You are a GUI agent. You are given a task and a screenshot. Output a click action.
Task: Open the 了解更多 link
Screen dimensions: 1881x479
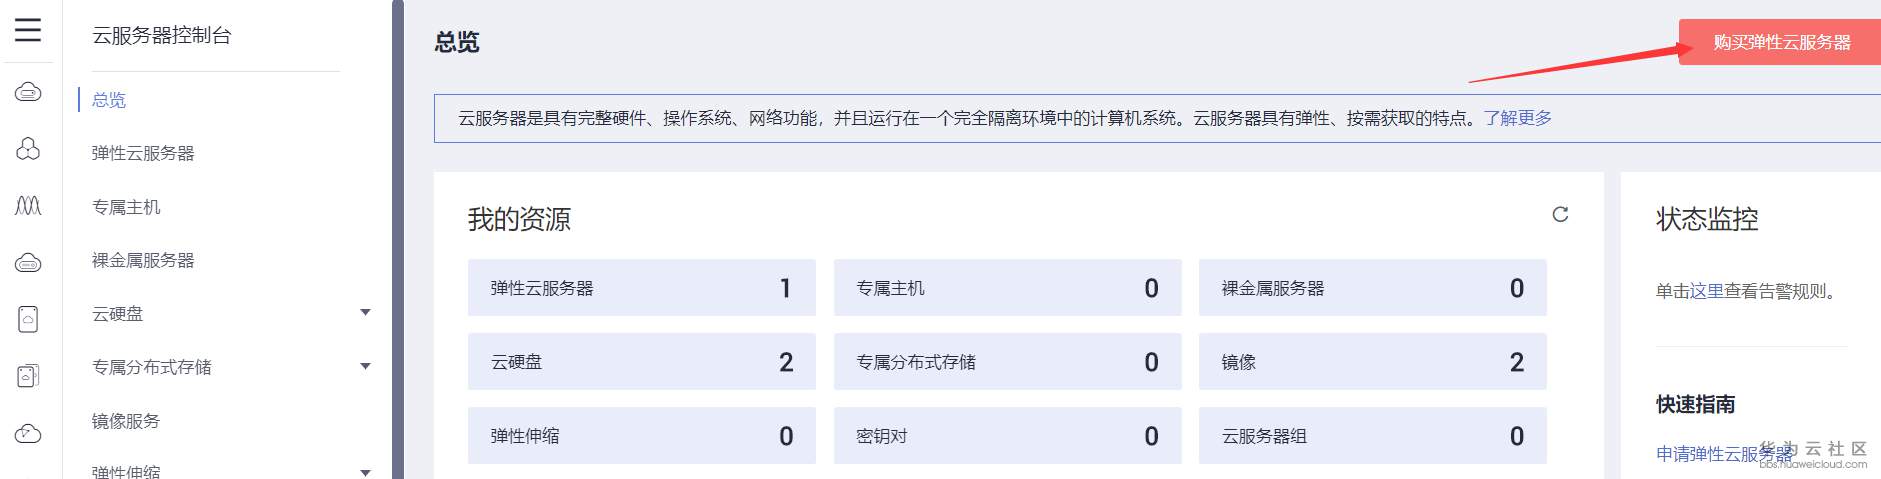pos(1517,118)
